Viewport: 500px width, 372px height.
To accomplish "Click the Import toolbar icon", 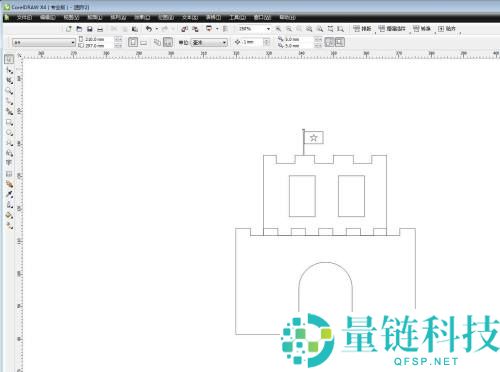I will pos(184,29).
